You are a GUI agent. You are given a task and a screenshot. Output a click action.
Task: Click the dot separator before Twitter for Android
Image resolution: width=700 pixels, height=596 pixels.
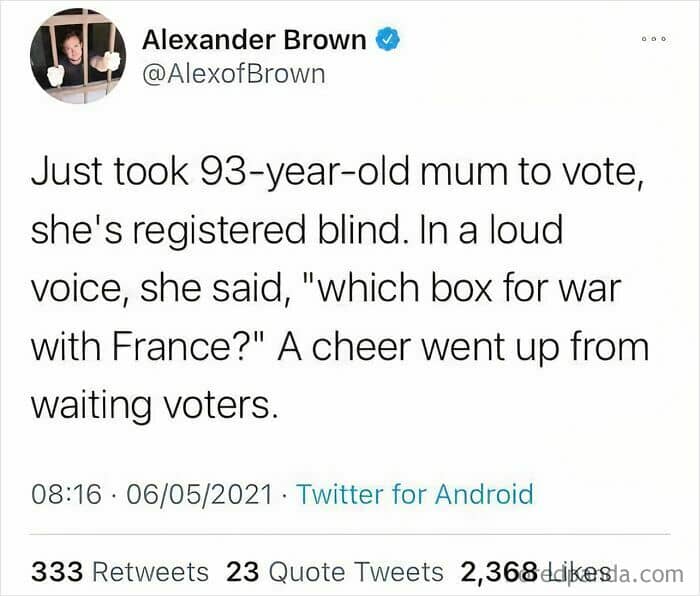284,496
